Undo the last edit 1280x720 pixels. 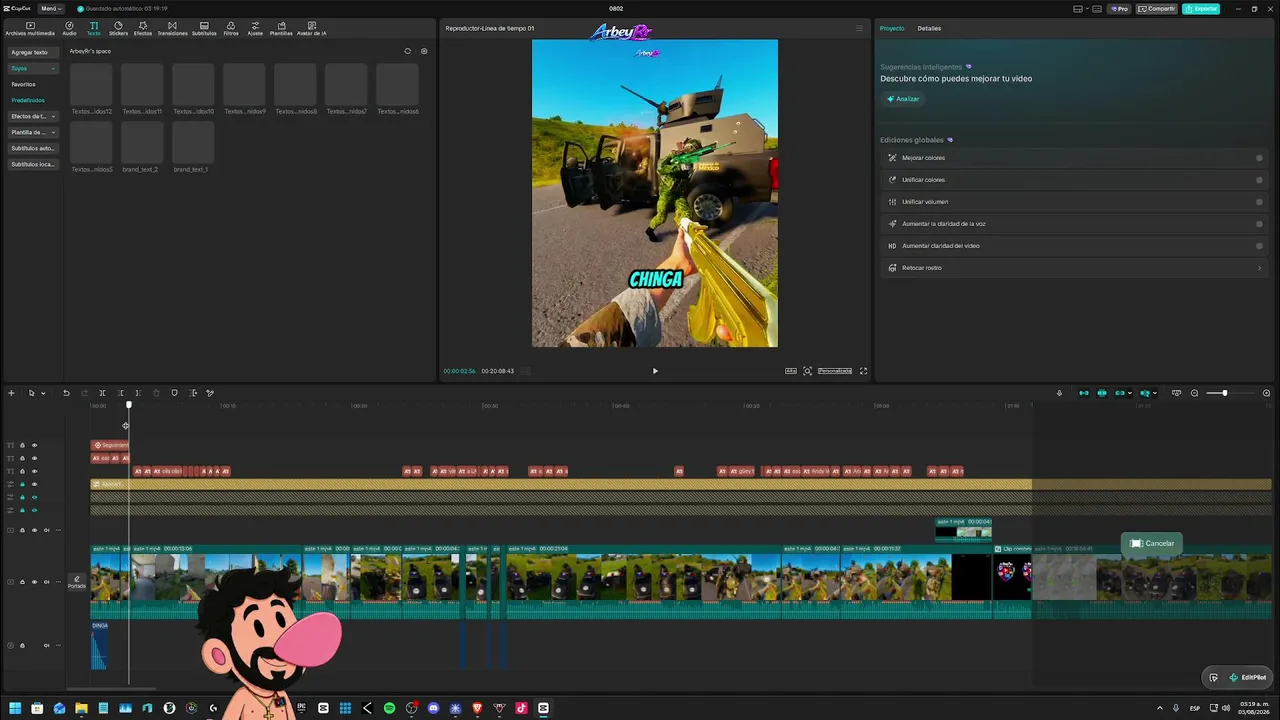(x=66, y=393)
